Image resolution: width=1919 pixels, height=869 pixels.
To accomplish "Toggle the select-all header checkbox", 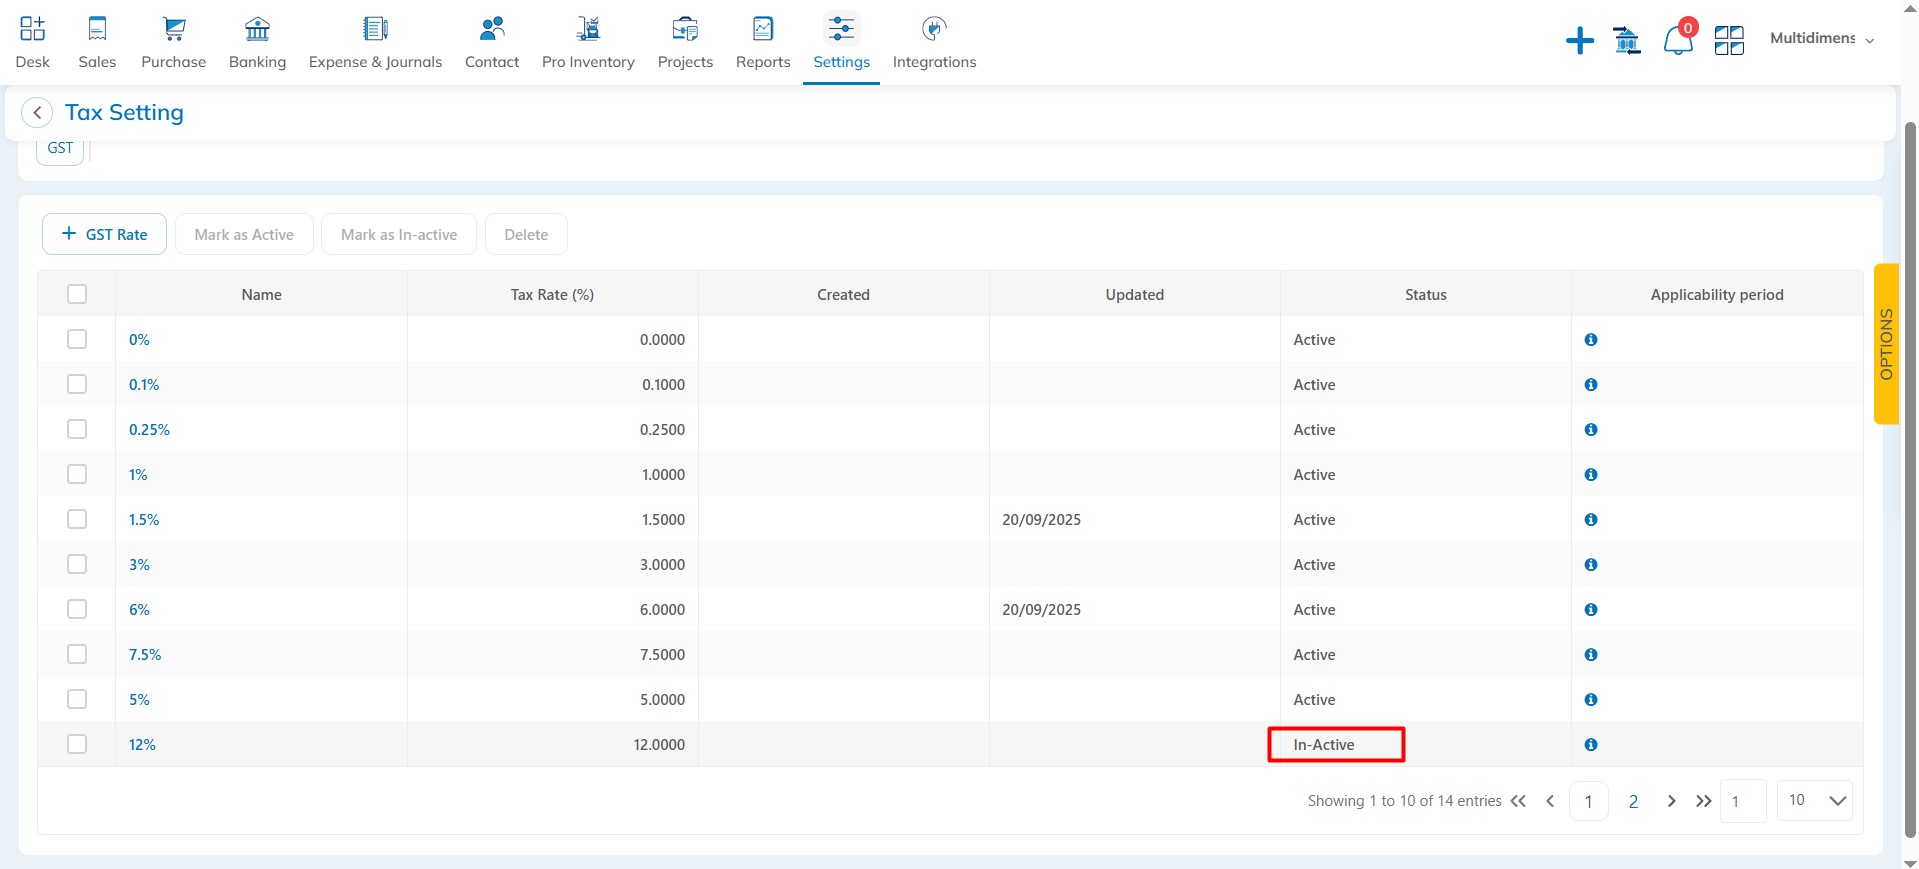I will (77, 294).
